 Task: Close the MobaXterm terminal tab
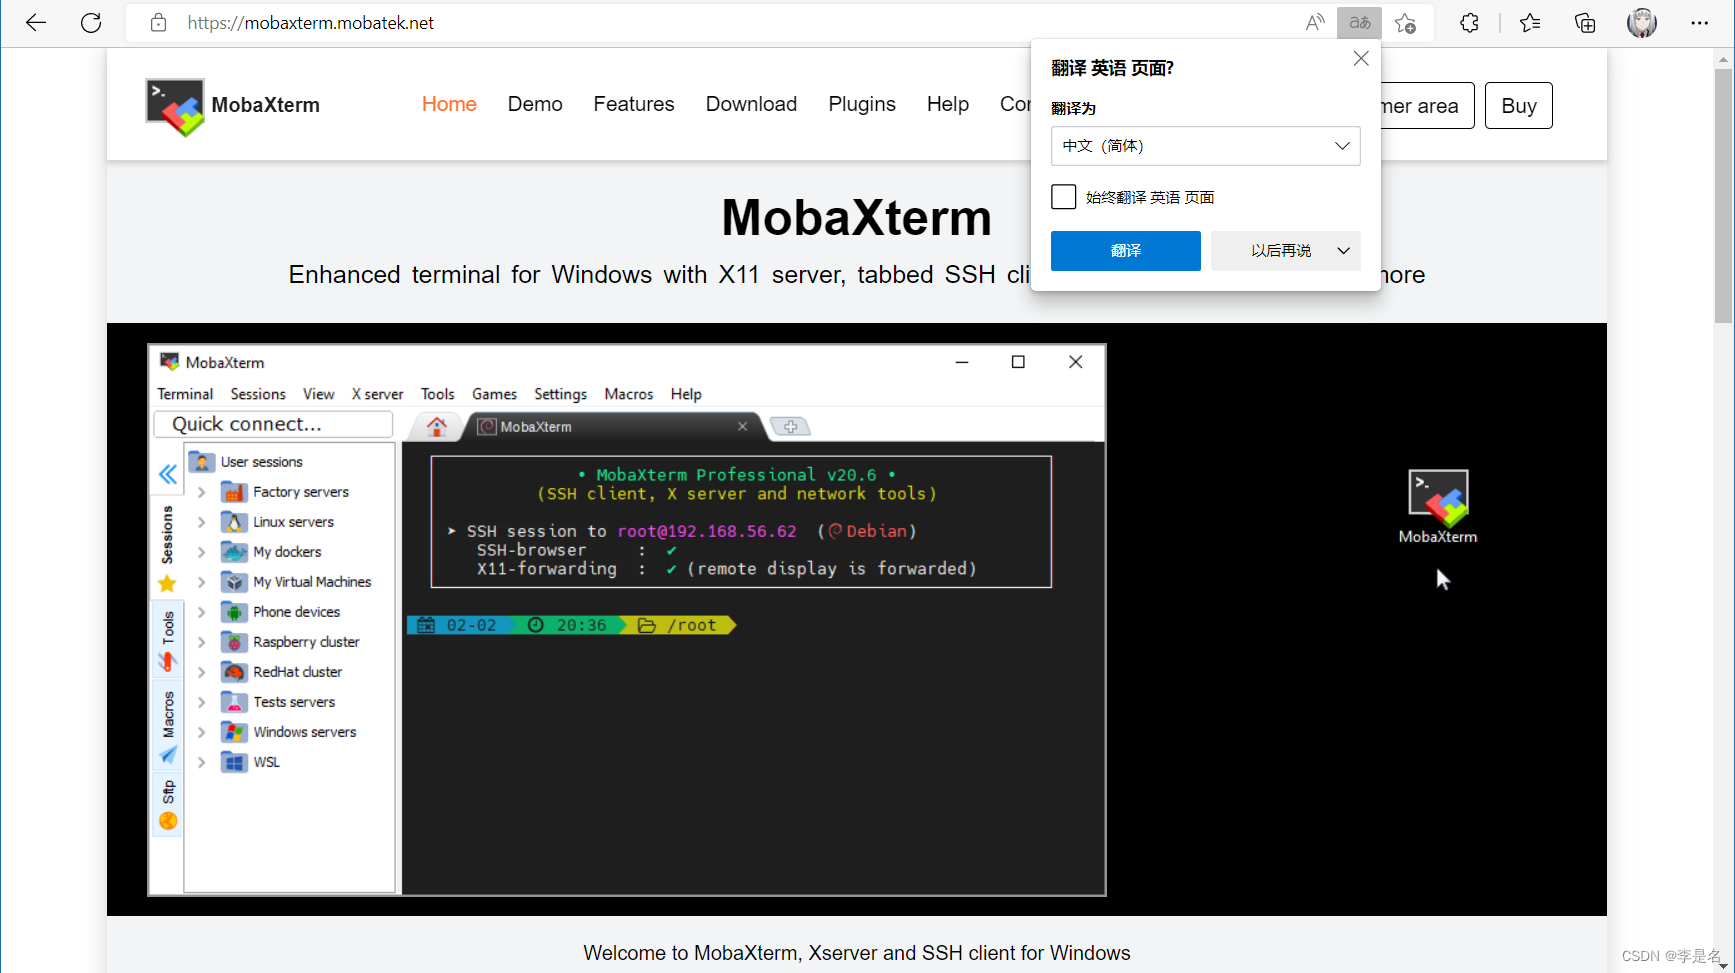click(x=742, y=426)
